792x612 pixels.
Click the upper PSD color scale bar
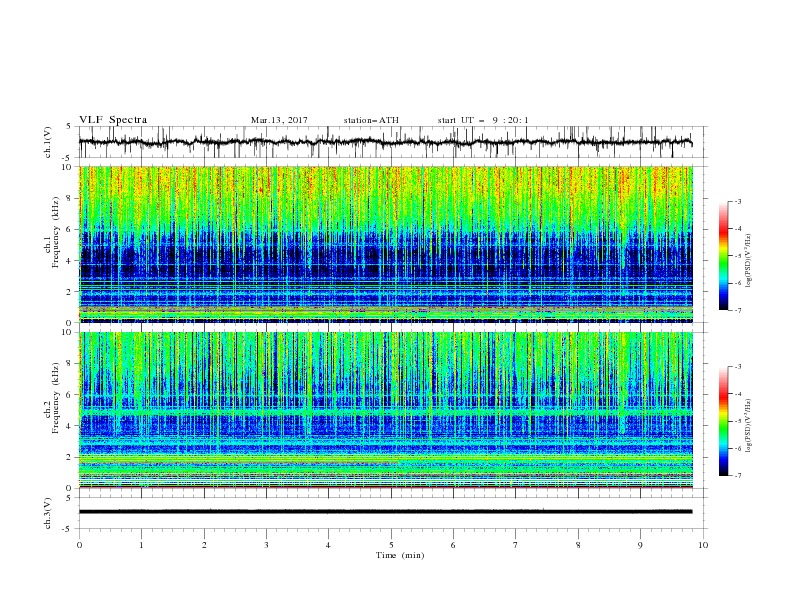[x=723, y=256]
